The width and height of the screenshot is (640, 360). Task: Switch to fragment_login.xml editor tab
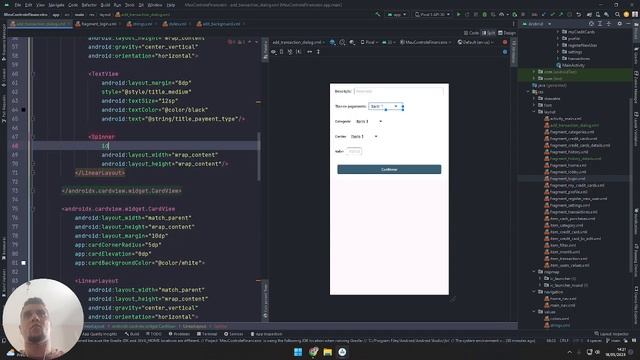click(x=99, y=24)
